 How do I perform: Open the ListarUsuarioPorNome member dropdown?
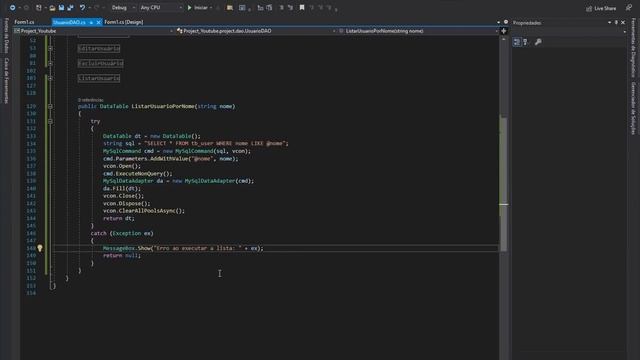coord(418,31)
